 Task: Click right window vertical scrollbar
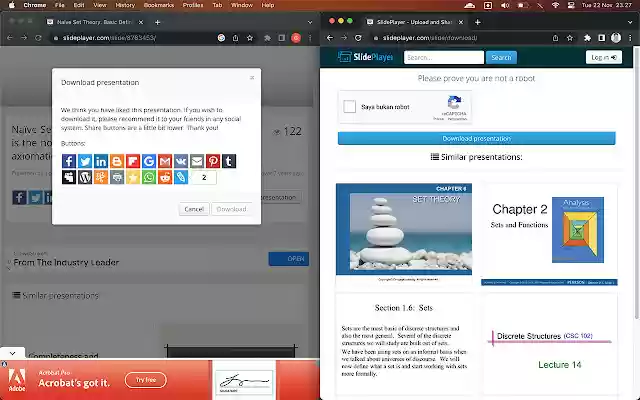pyautogui.click(x=637, y=184)
